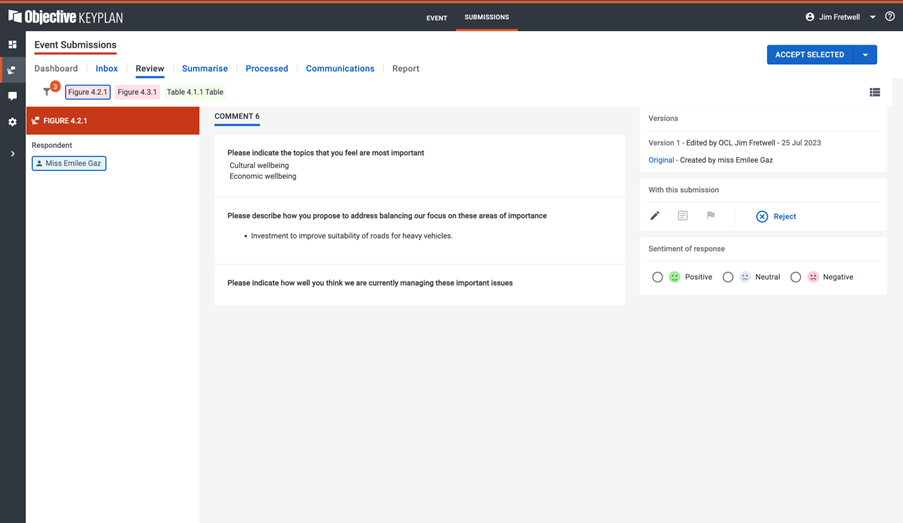Select the Negative sentiment radio button
Viewport: 903px width, 523px height.
(795, 277)
